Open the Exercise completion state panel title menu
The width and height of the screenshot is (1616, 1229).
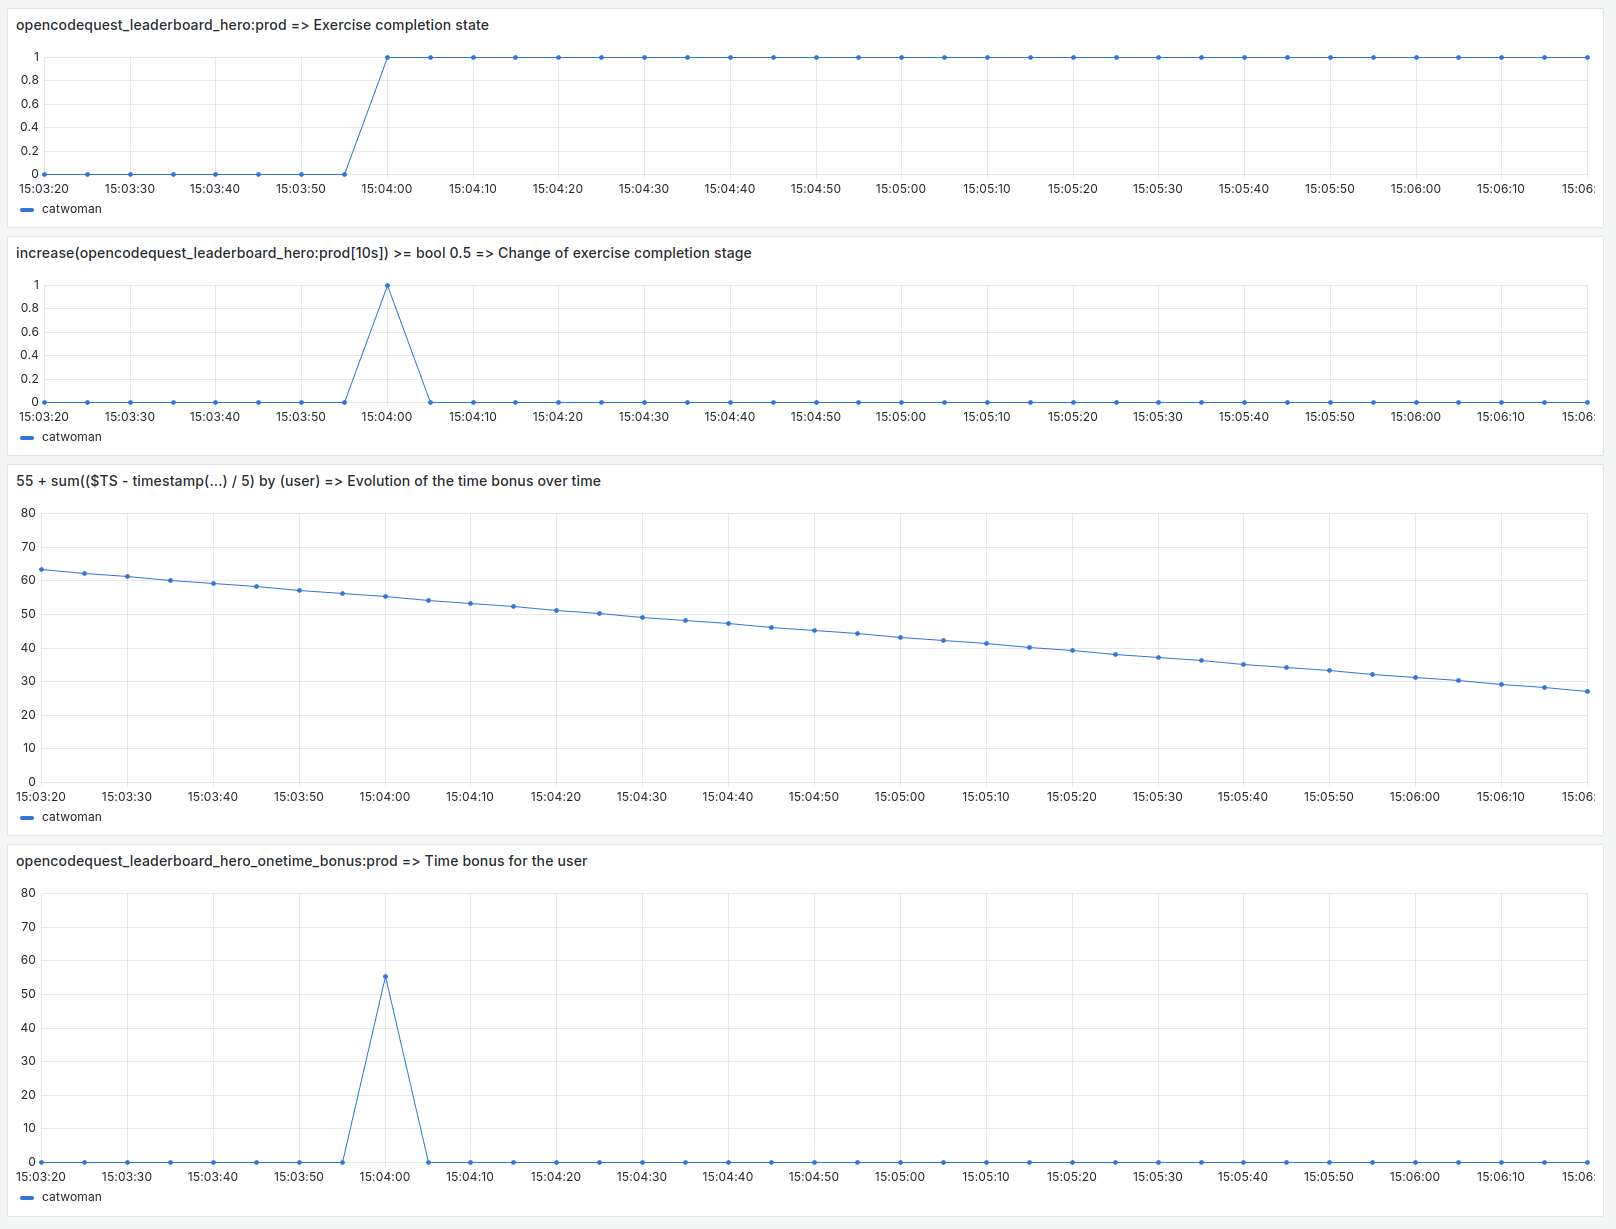point(252,25)
